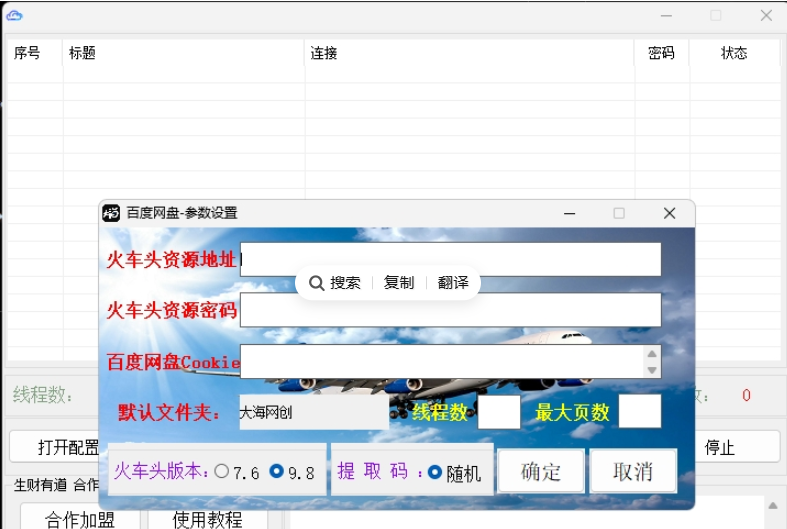Click the 使用教程 button

click(208, 517)
